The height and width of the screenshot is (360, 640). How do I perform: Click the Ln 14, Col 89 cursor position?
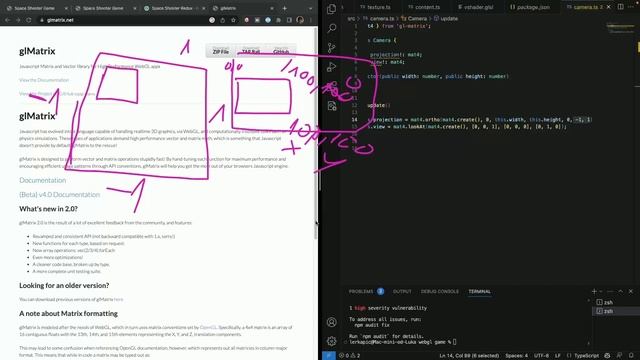(x=469, y=356)
